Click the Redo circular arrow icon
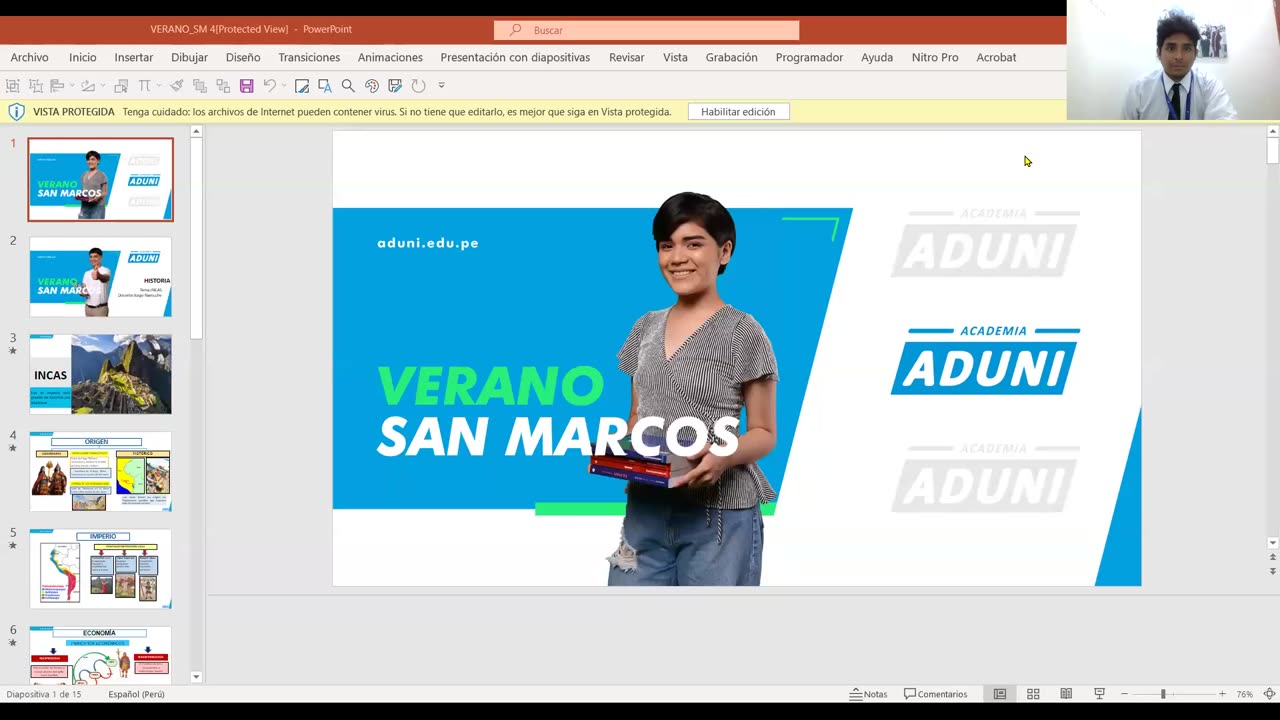 (x=418, y=86)
